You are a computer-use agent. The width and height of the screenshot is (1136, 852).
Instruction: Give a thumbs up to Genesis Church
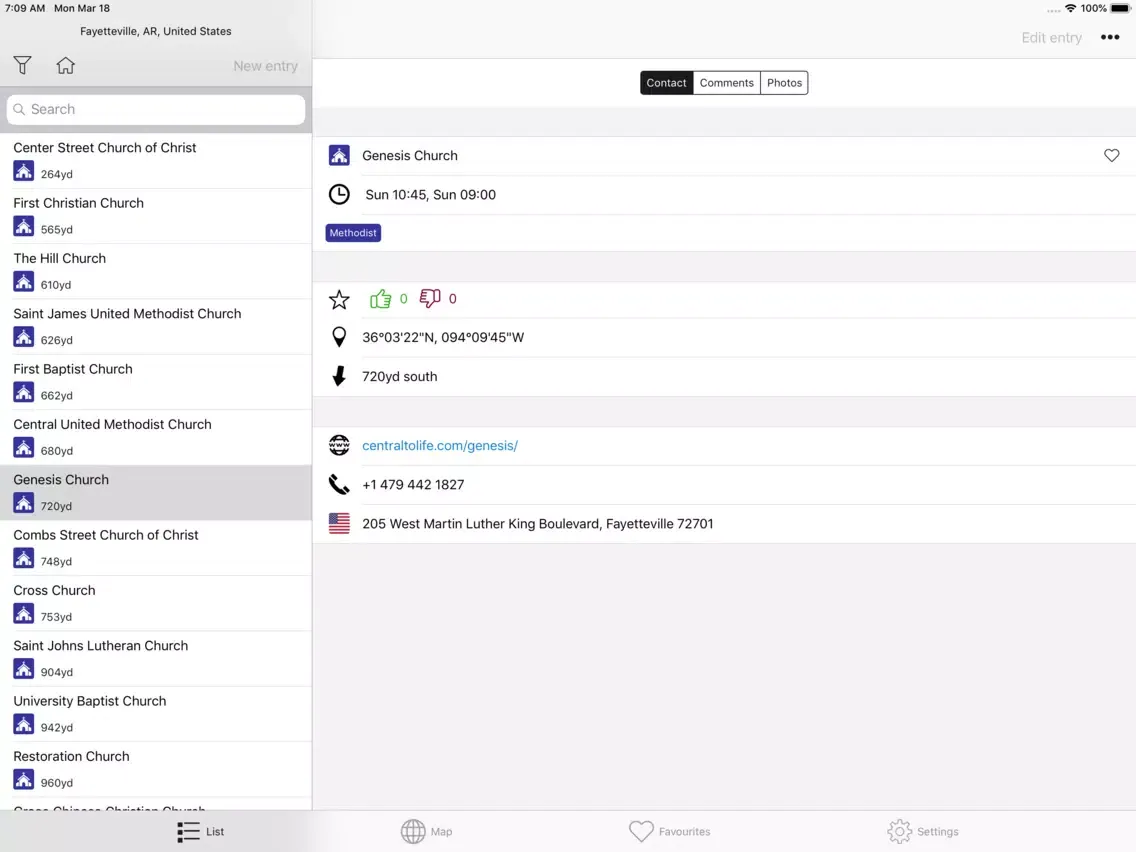(x=380, y=298)
